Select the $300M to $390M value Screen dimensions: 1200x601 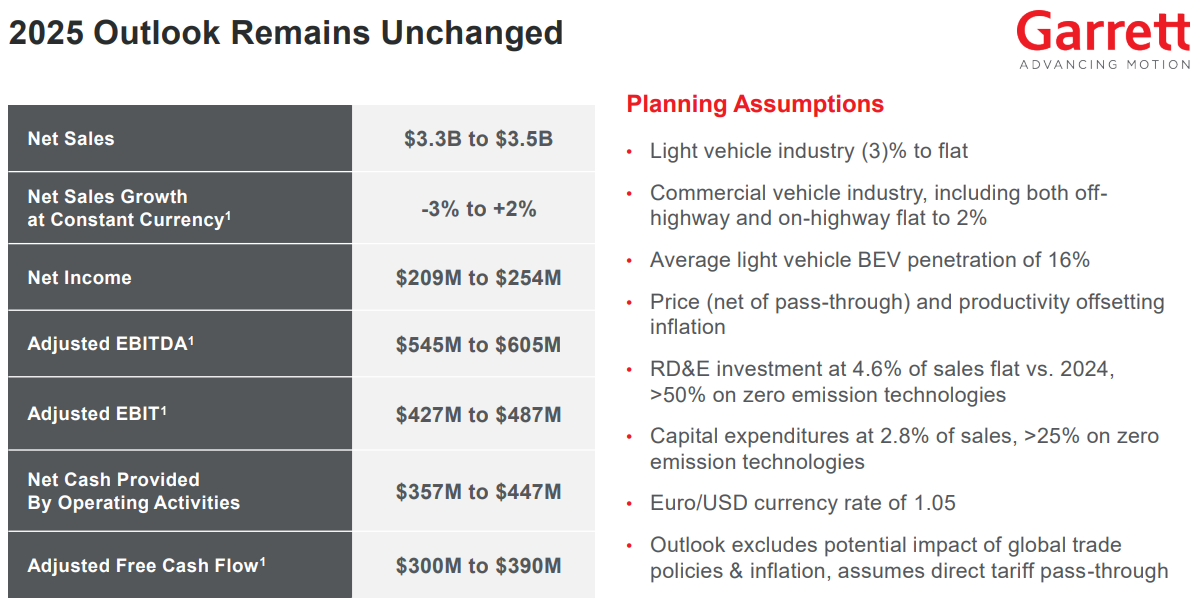tap(478, 566)
